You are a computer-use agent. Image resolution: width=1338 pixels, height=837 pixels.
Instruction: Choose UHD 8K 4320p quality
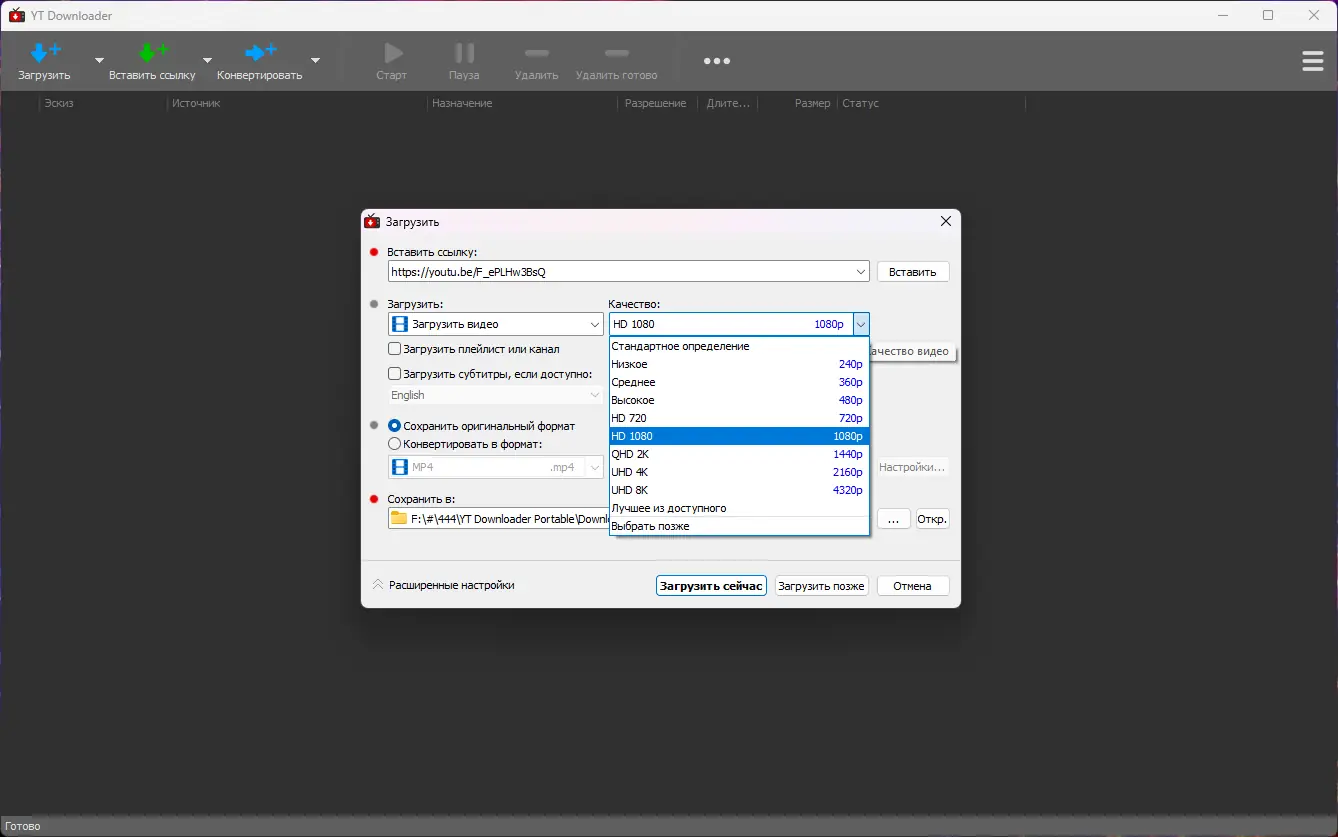pos(739,490)
